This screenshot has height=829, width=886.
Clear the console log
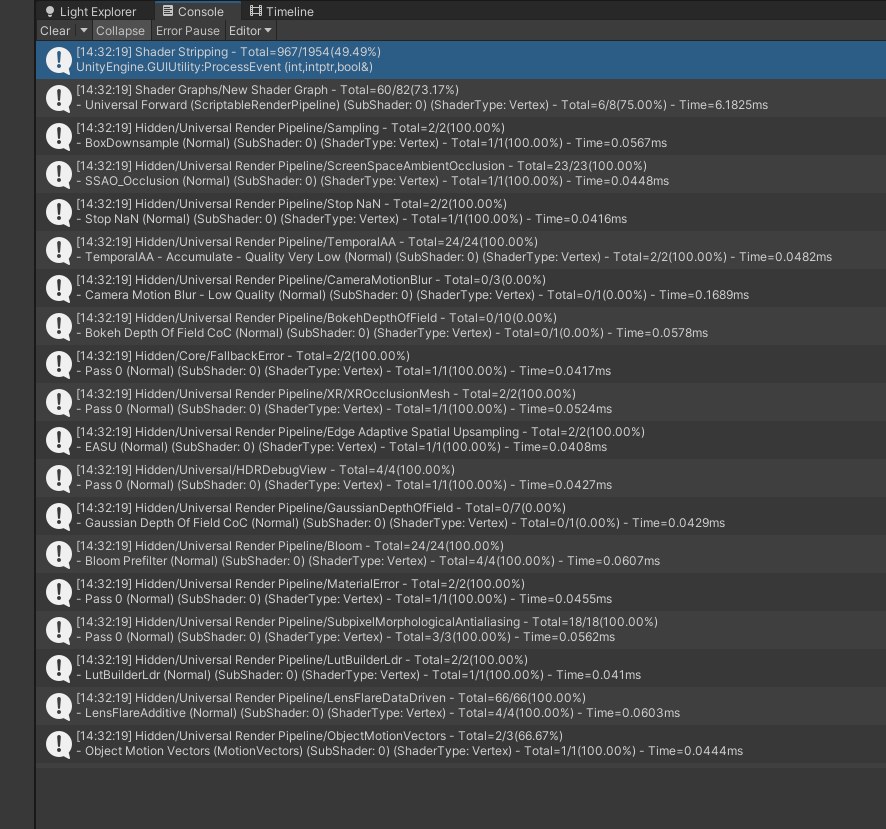click(x=55, y=31)
